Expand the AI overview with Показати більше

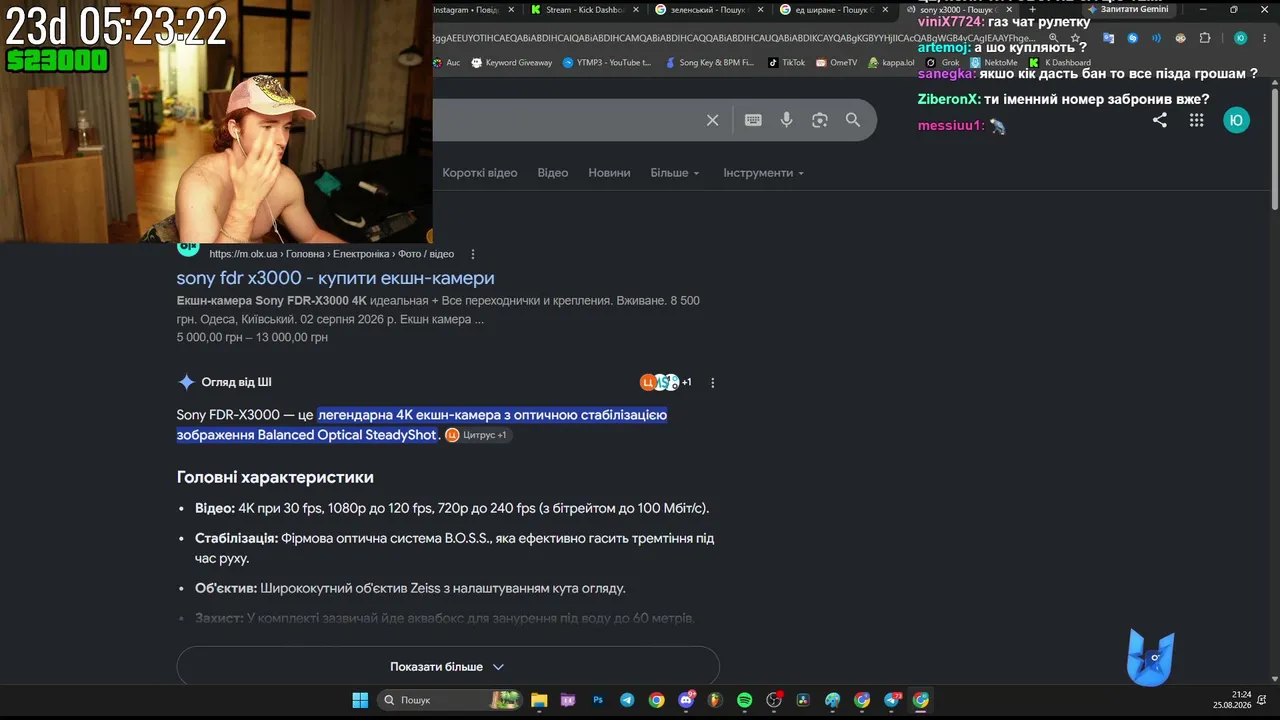pyautogui.click(x=448, y=666)
